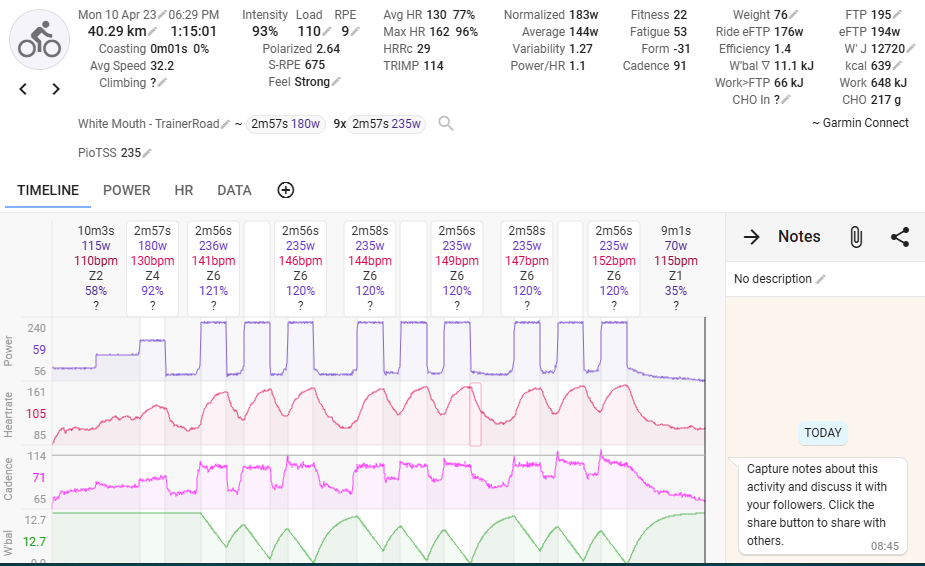
Task: Select the 10m3s 115w interval card
Action: (x=96, y=268)
